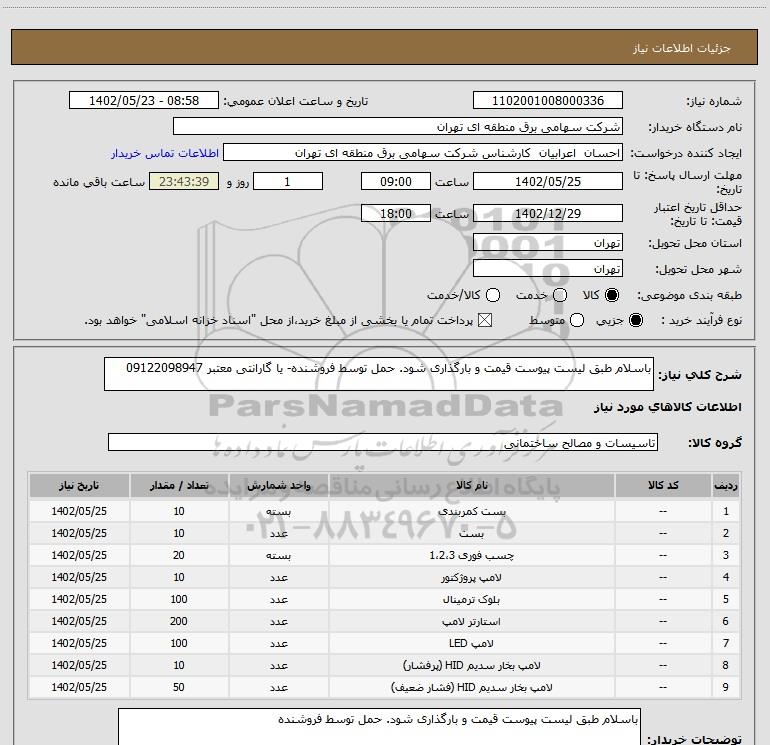770x745 pixels.
Task: Click the delivery city تهران field
Action: pos(548,268)
